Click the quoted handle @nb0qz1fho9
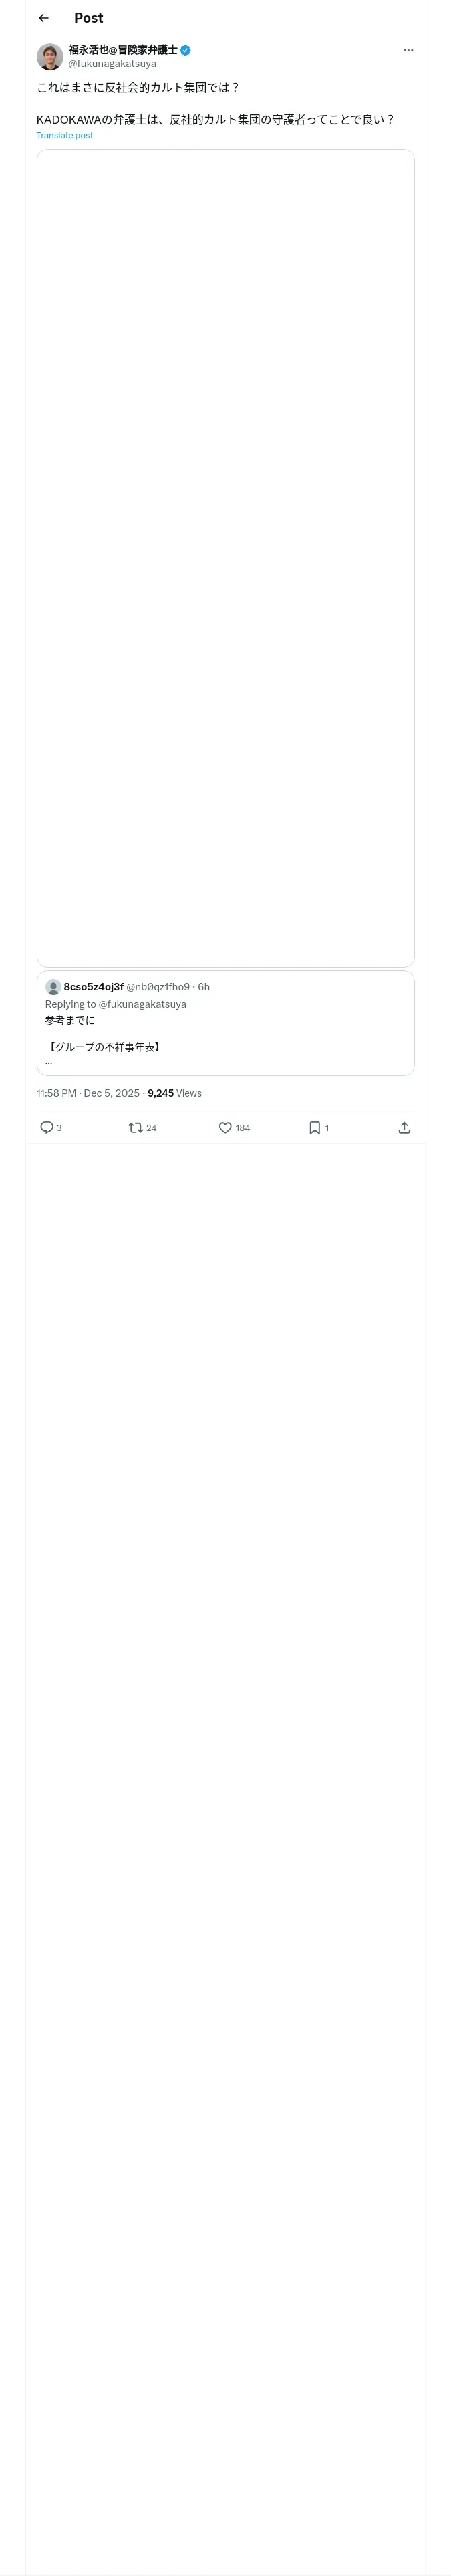This screenshot has height=2576, width=451. pyautogui.click(x=158, y=987)
